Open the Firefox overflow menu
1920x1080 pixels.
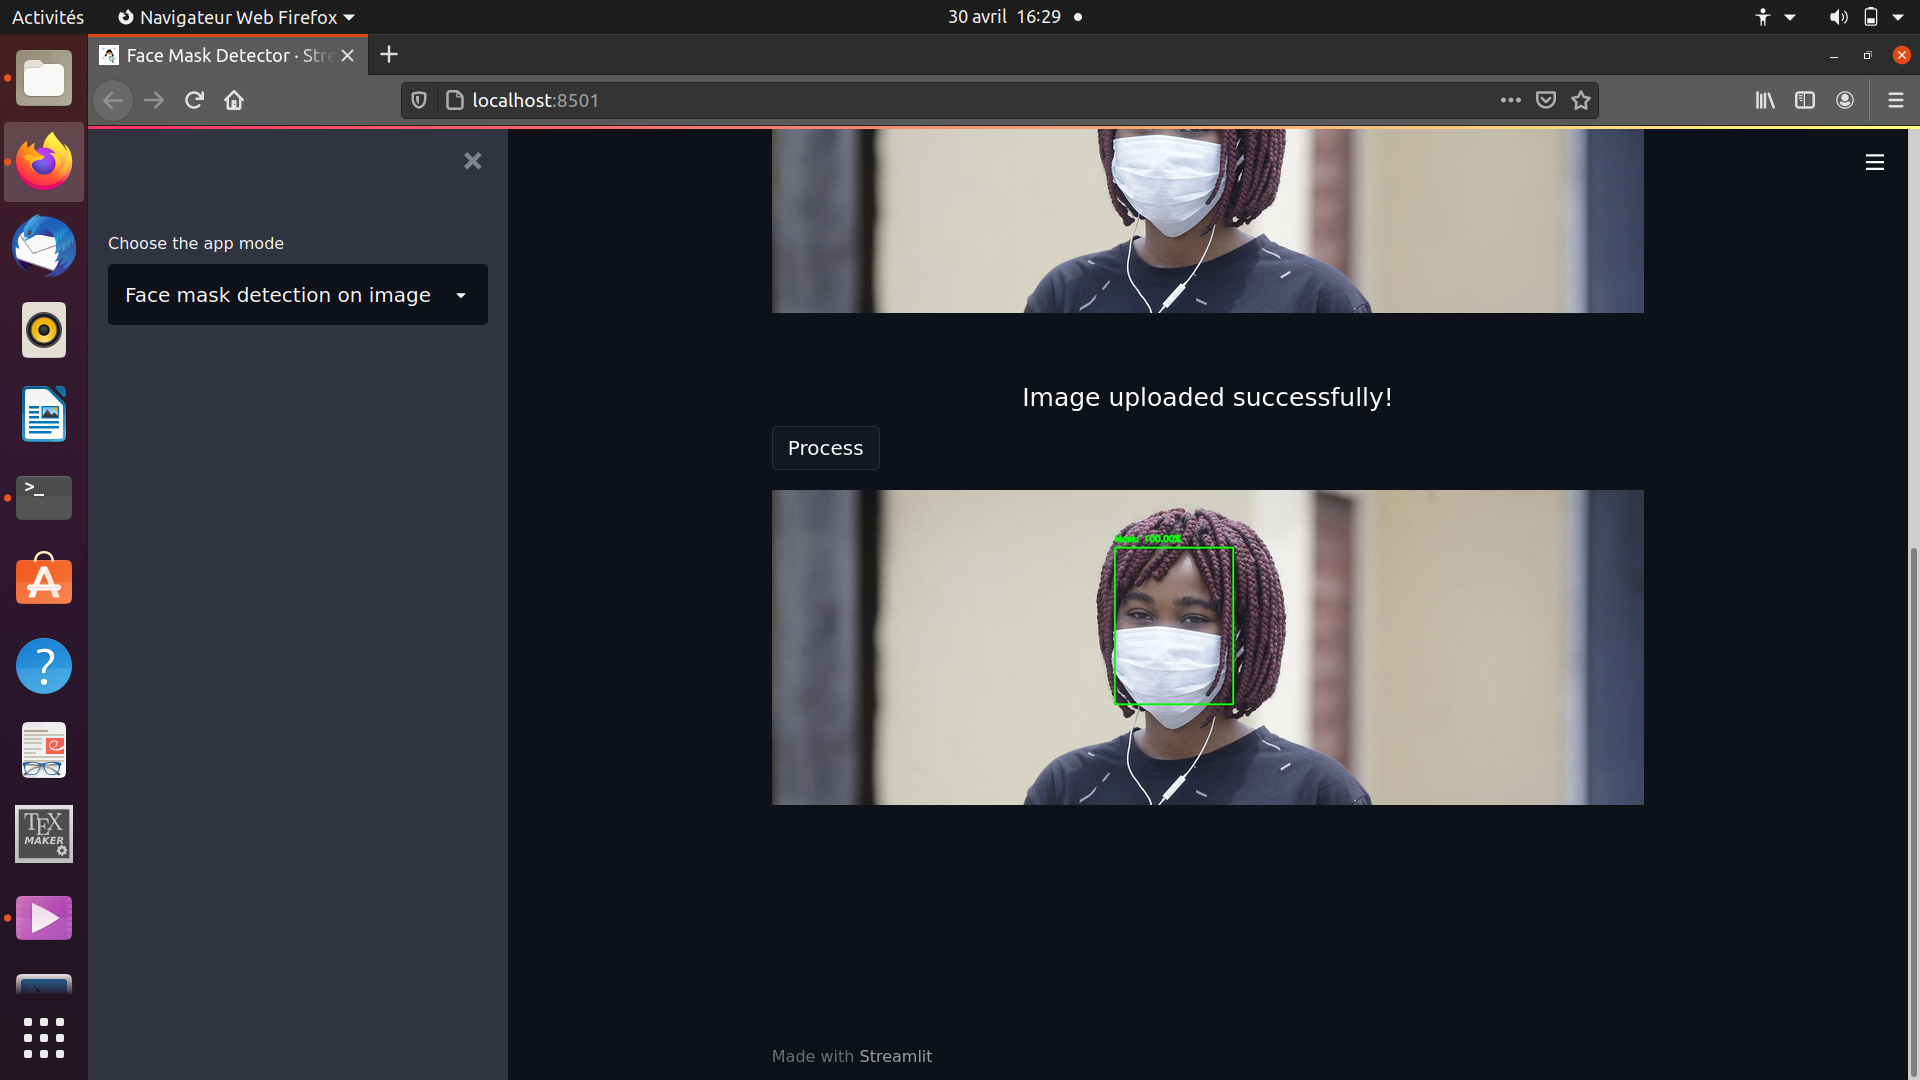point(1512,100)
